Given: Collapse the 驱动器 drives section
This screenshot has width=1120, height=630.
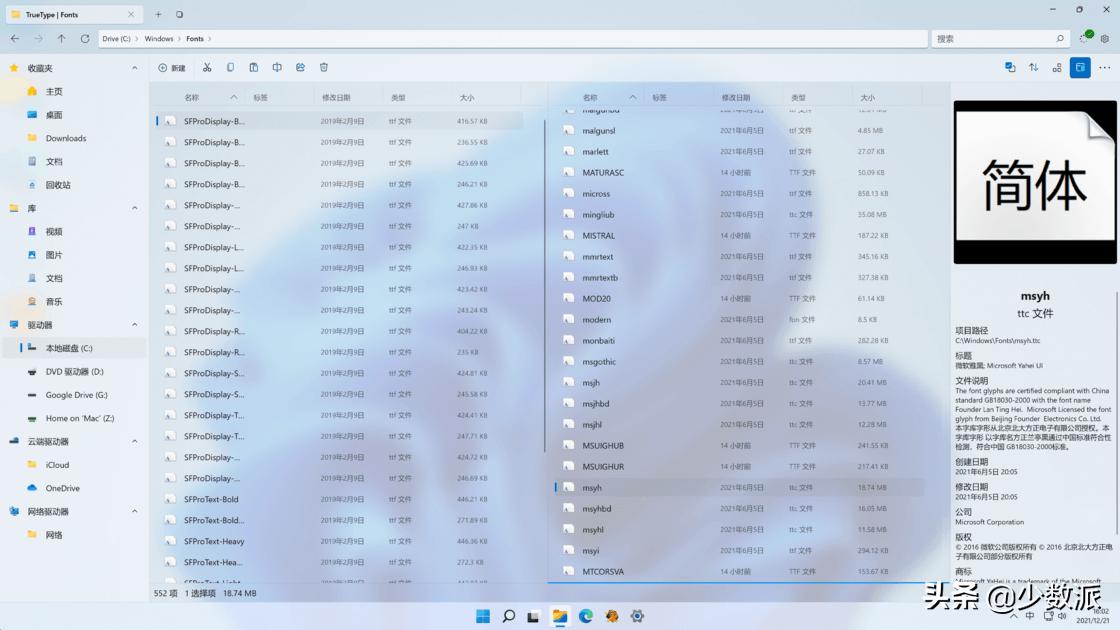Looking at the screenshot, I should 134,324.
